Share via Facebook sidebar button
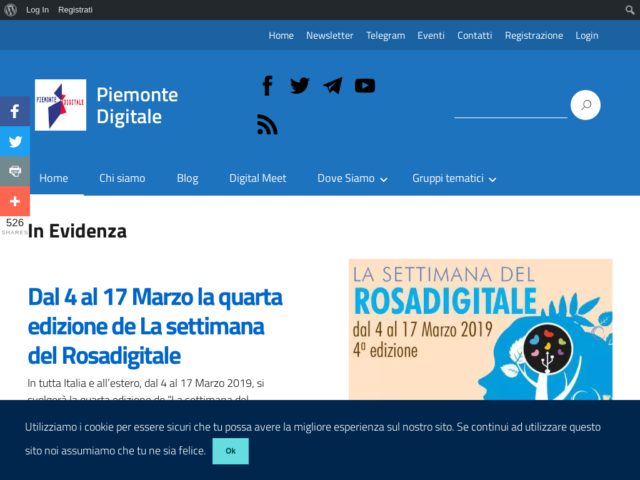 coord(15,112)
